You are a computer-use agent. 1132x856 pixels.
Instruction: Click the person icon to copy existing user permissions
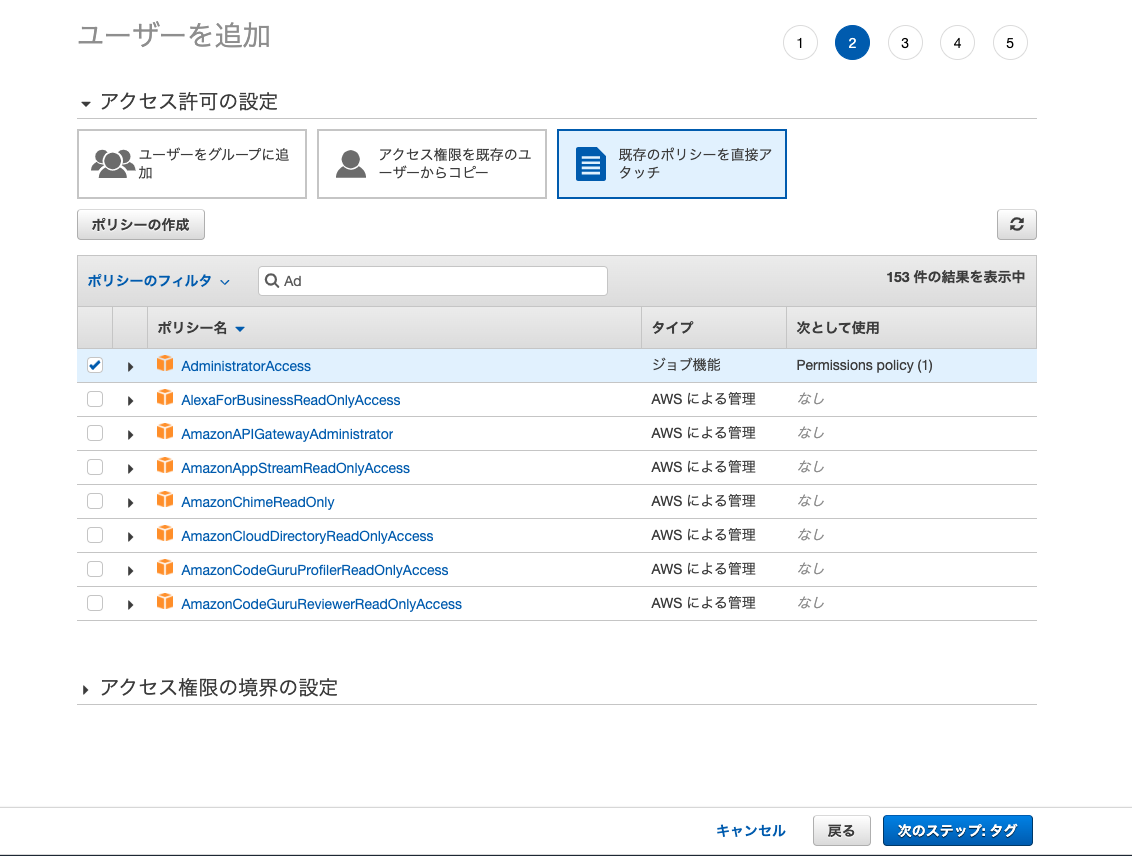[350, 163]
